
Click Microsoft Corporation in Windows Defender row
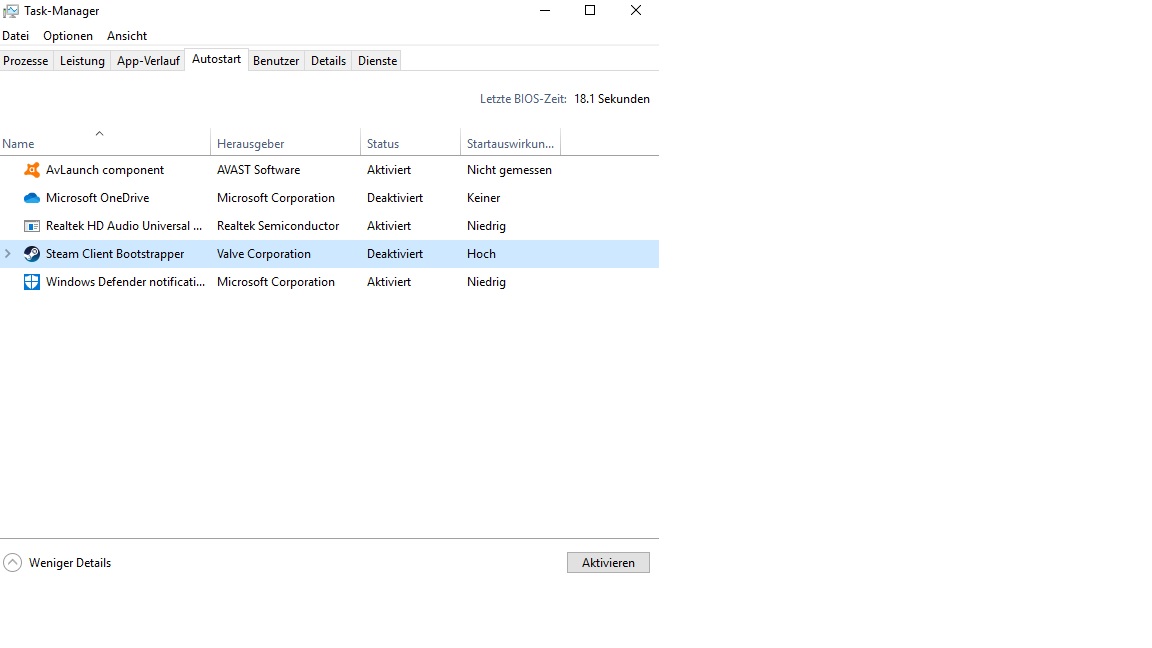click(x=276, y=282)
